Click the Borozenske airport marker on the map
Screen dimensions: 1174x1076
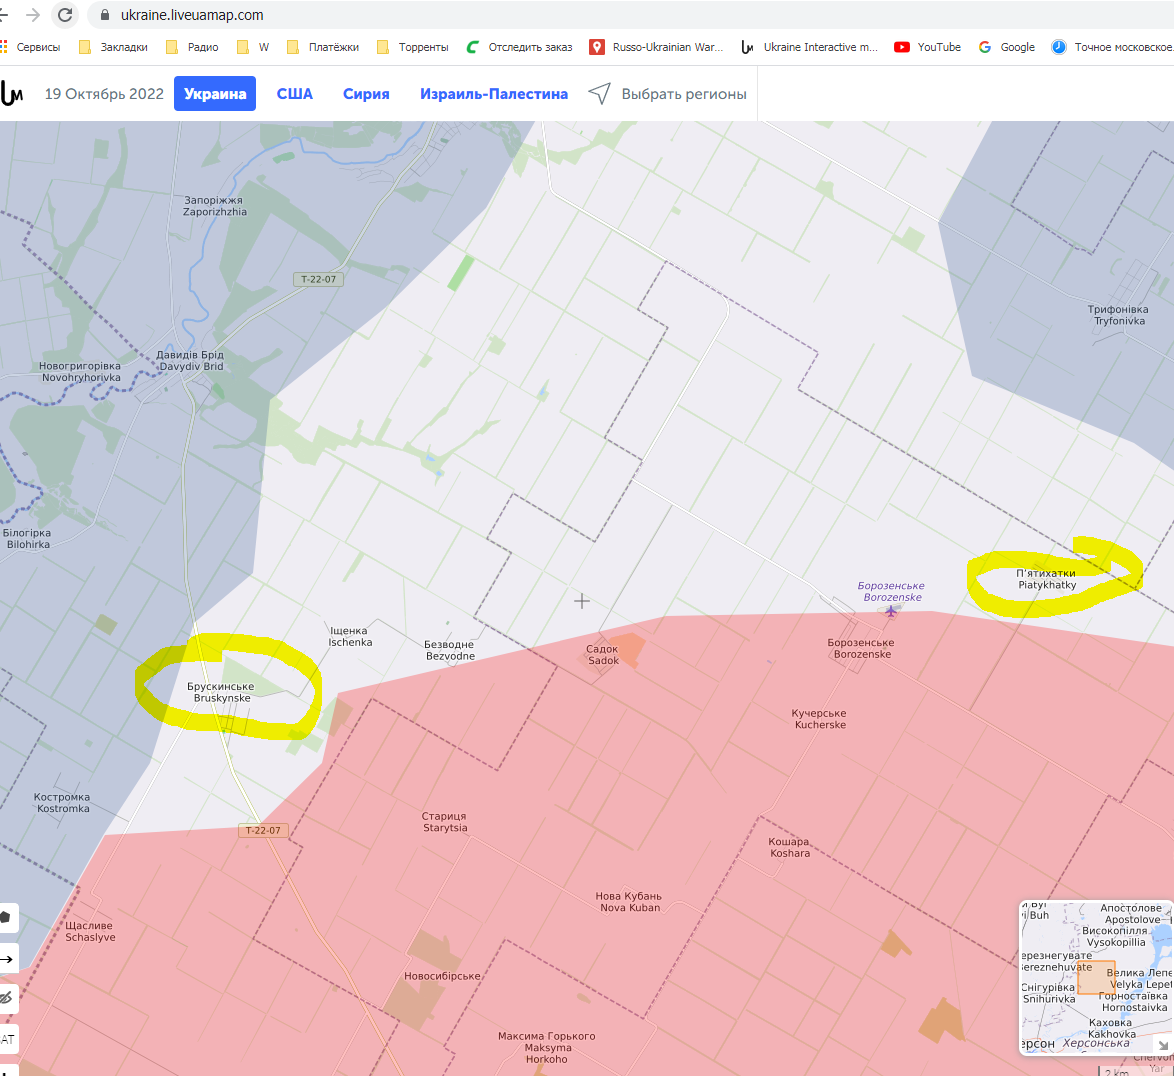tap(891, 612)
